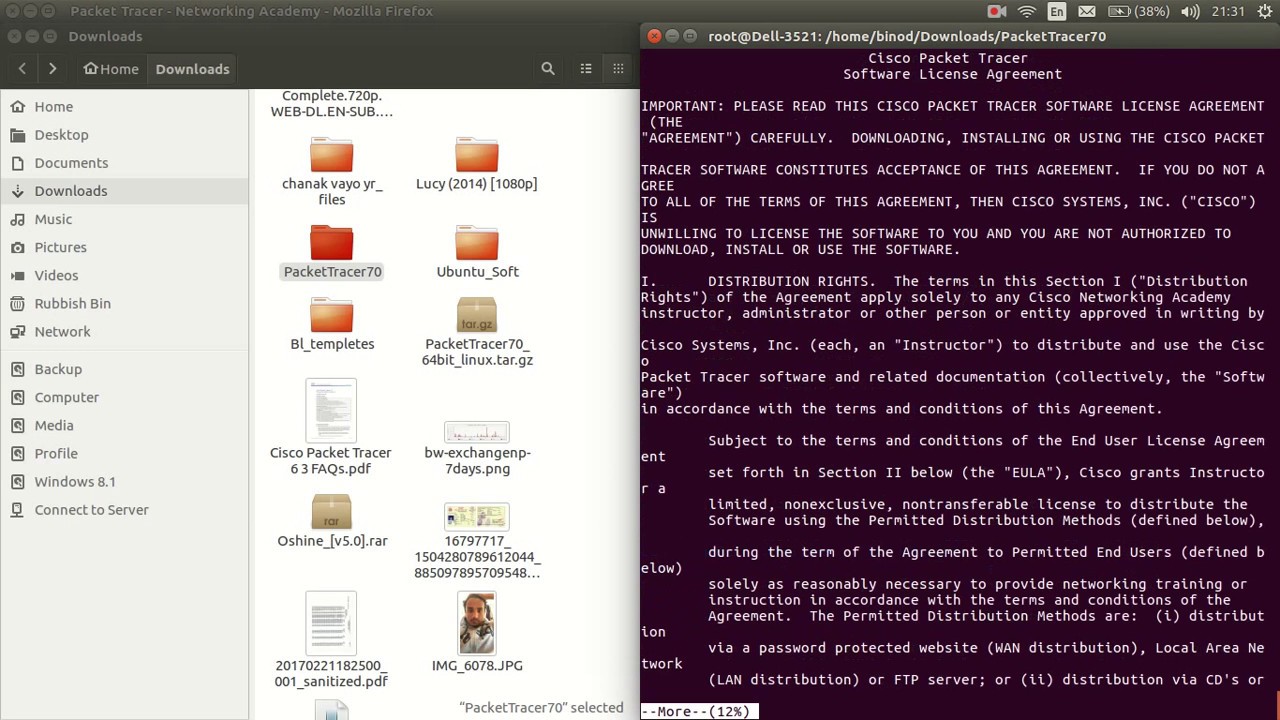The height and width of the screenshot is (720, 1280).
Task: Open Documents in the sidebar
Action: (71, 162)
